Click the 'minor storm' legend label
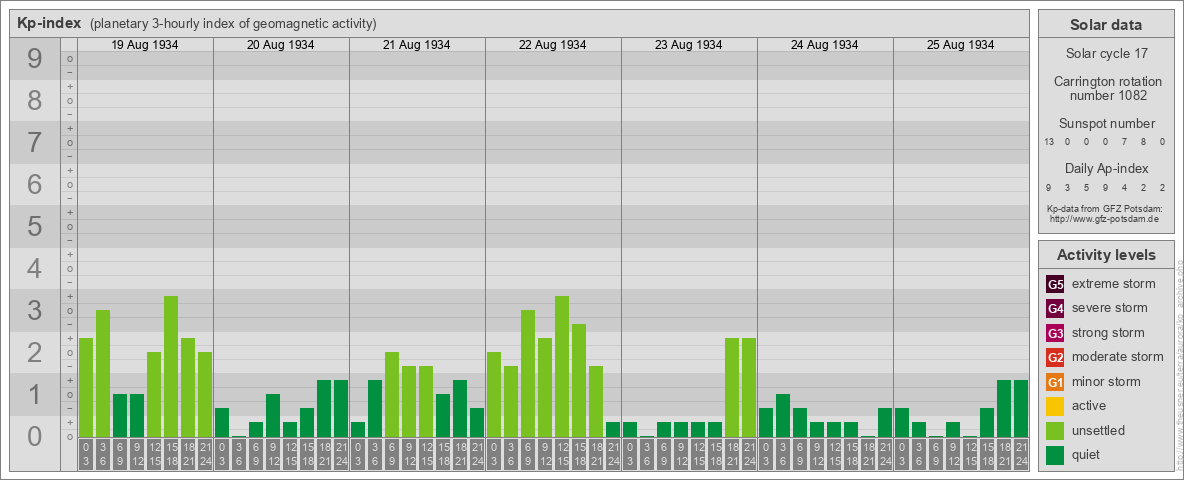The height and width of the screenshot is (480, 1184). [x=1106, y=382]
